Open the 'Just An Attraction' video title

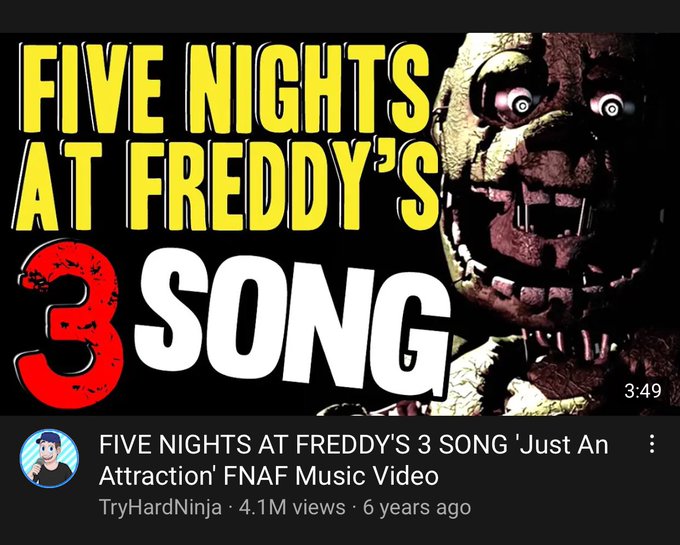353,460
